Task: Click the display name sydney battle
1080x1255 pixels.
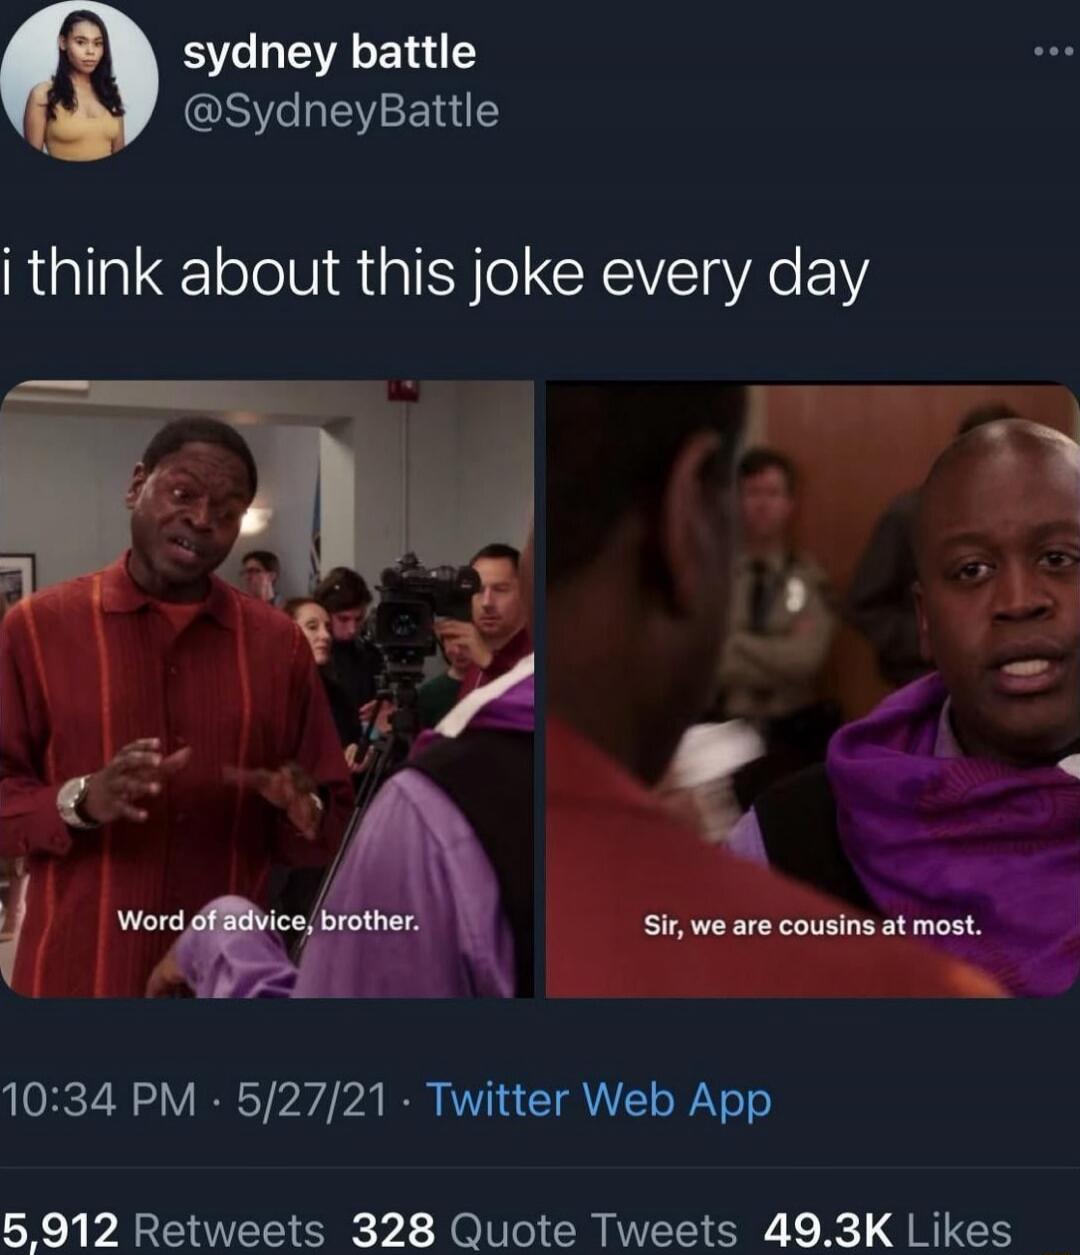Action: pos(329,54)
